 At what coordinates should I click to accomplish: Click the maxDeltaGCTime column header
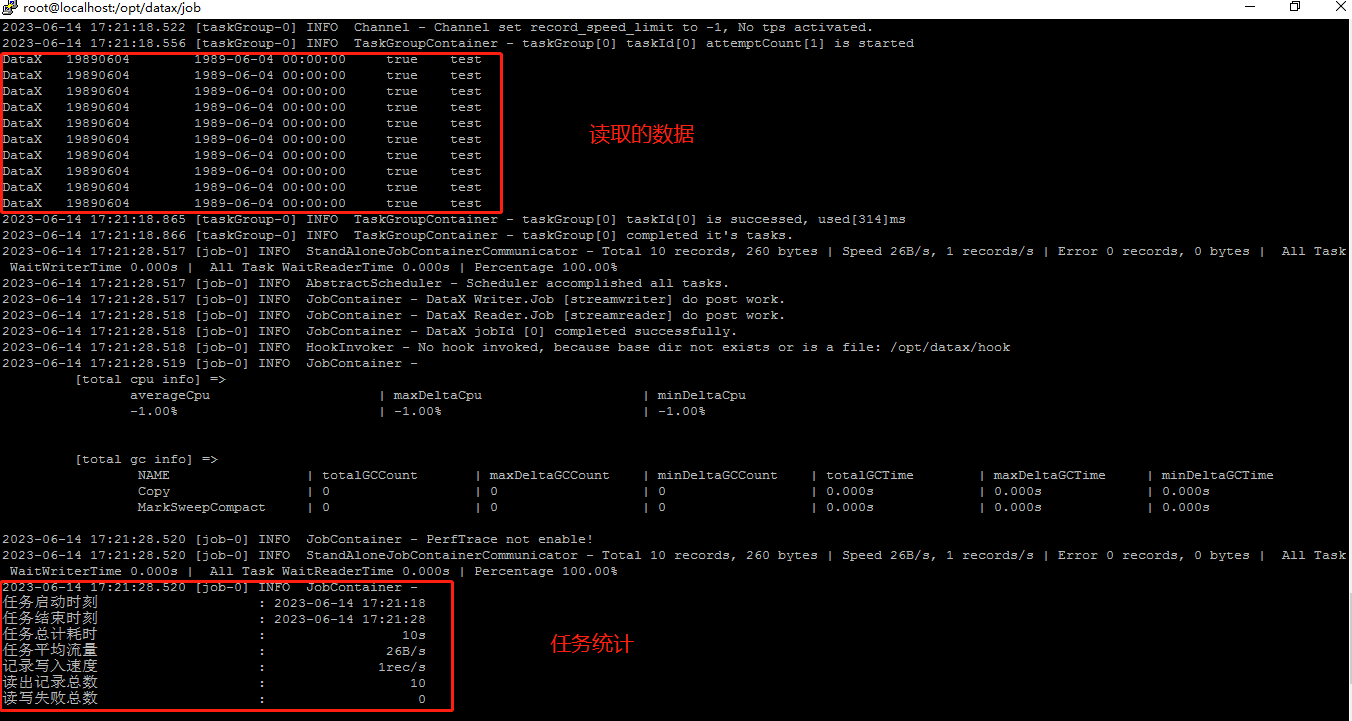click(1049, 475)
